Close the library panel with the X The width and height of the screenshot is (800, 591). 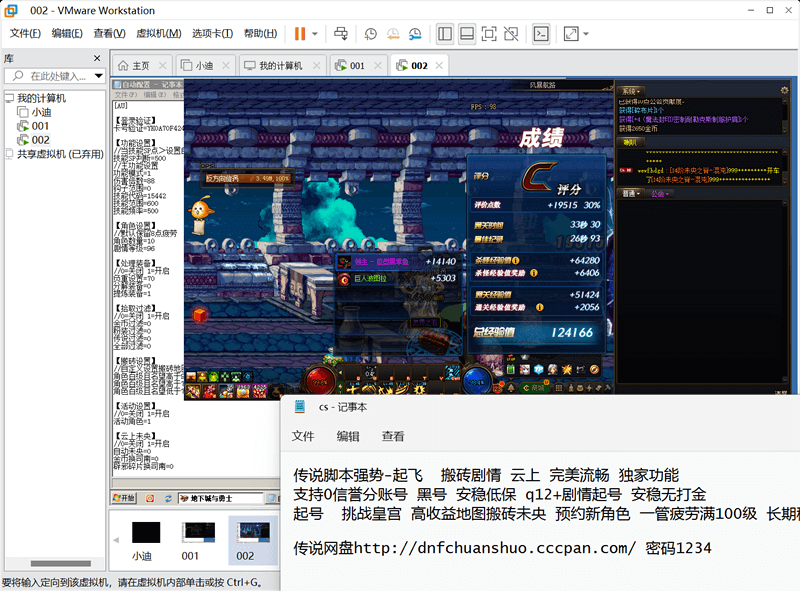click(97, 58)
